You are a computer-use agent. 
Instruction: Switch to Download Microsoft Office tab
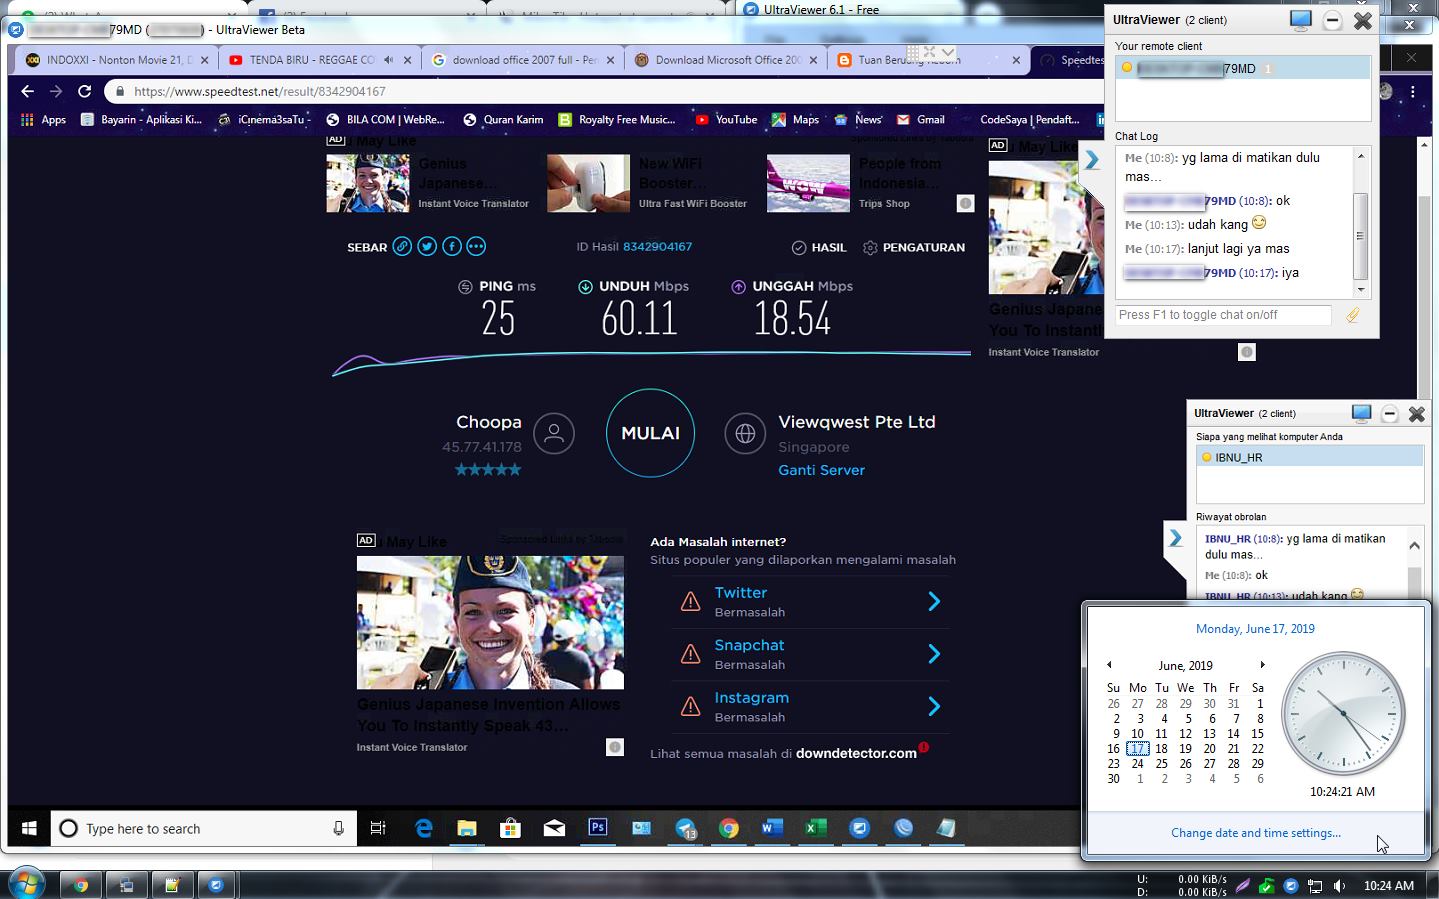724,60
